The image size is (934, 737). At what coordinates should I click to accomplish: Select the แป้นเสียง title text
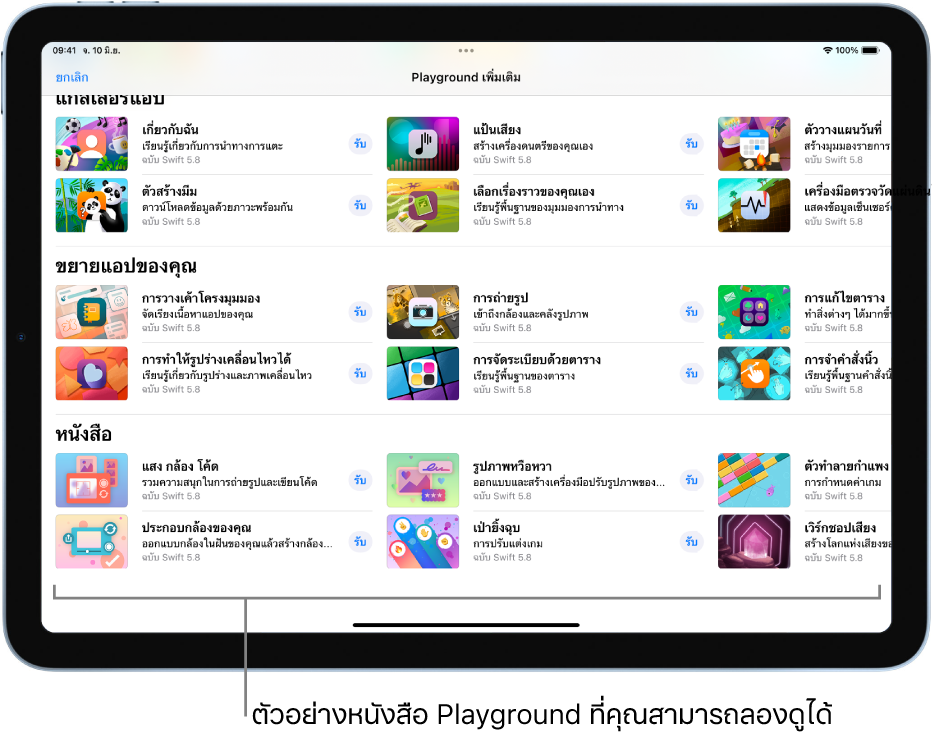tap(497, 129)
